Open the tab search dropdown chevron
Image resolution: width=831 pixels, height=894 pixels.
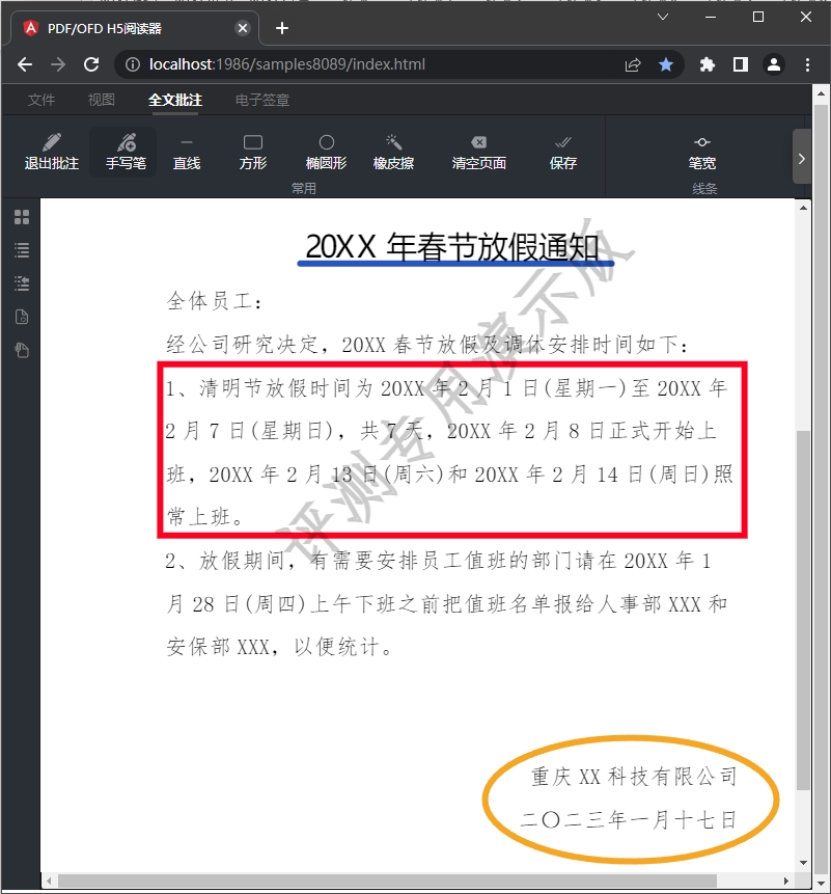[663, 17]
